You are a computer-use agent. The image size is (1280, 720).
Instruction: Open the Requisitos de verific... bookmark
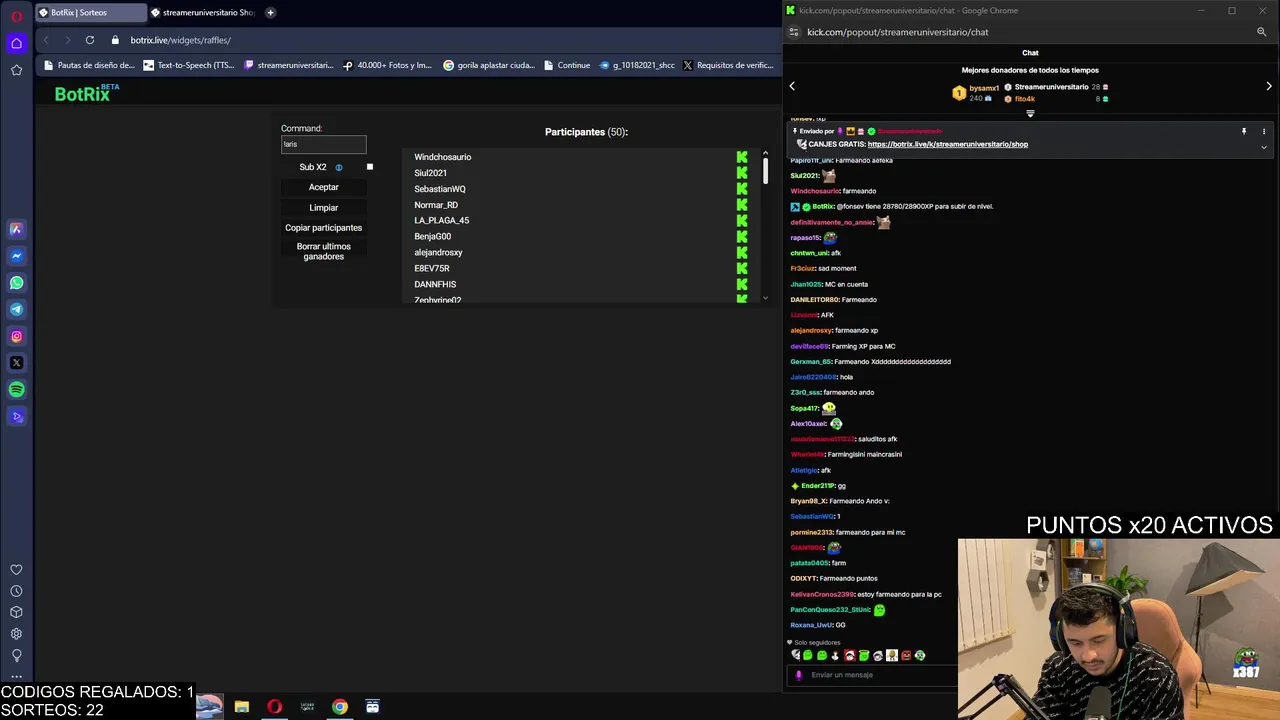coord(727,65)
